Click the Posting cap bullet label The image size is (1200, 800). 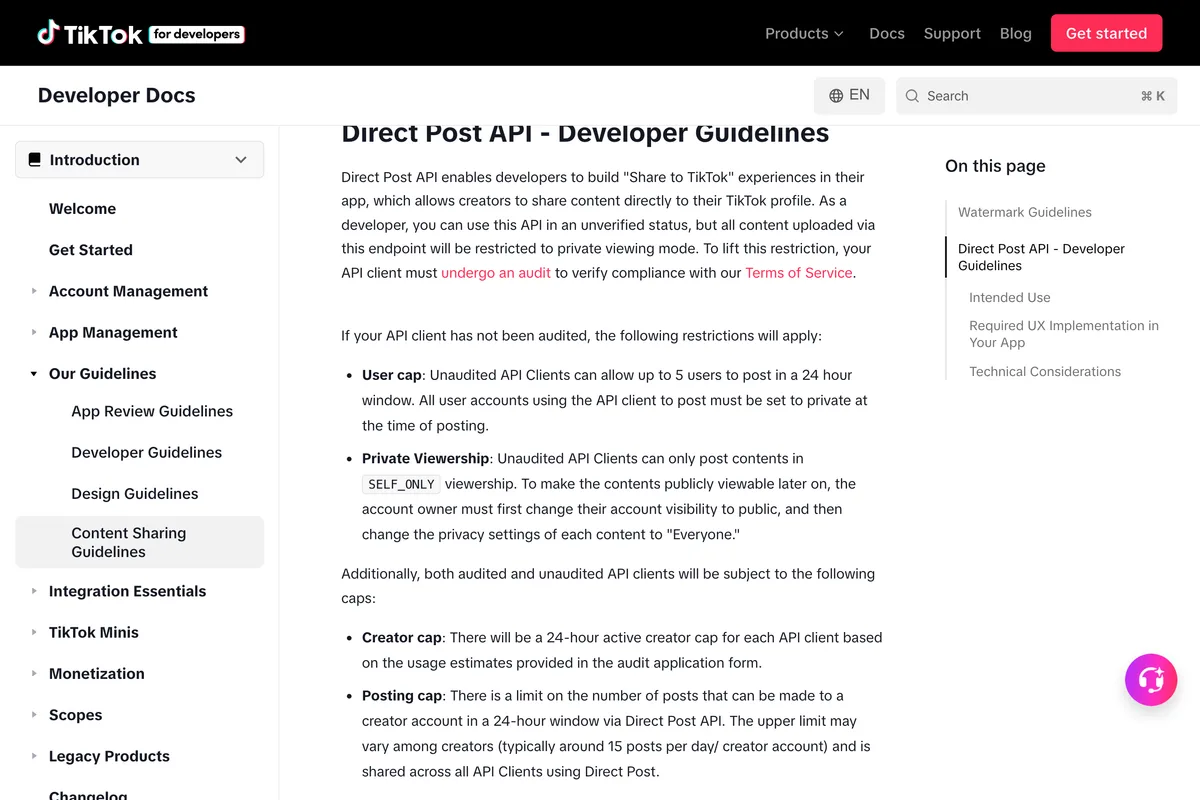pyautogui.click(x=402, y=696)
